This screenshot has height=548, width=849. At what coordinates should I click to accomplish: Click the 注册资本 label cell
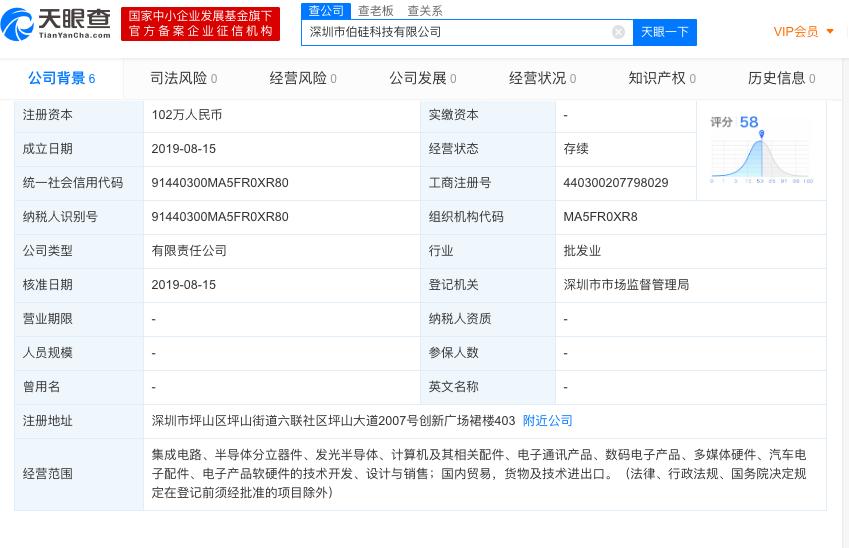(79, 115)
